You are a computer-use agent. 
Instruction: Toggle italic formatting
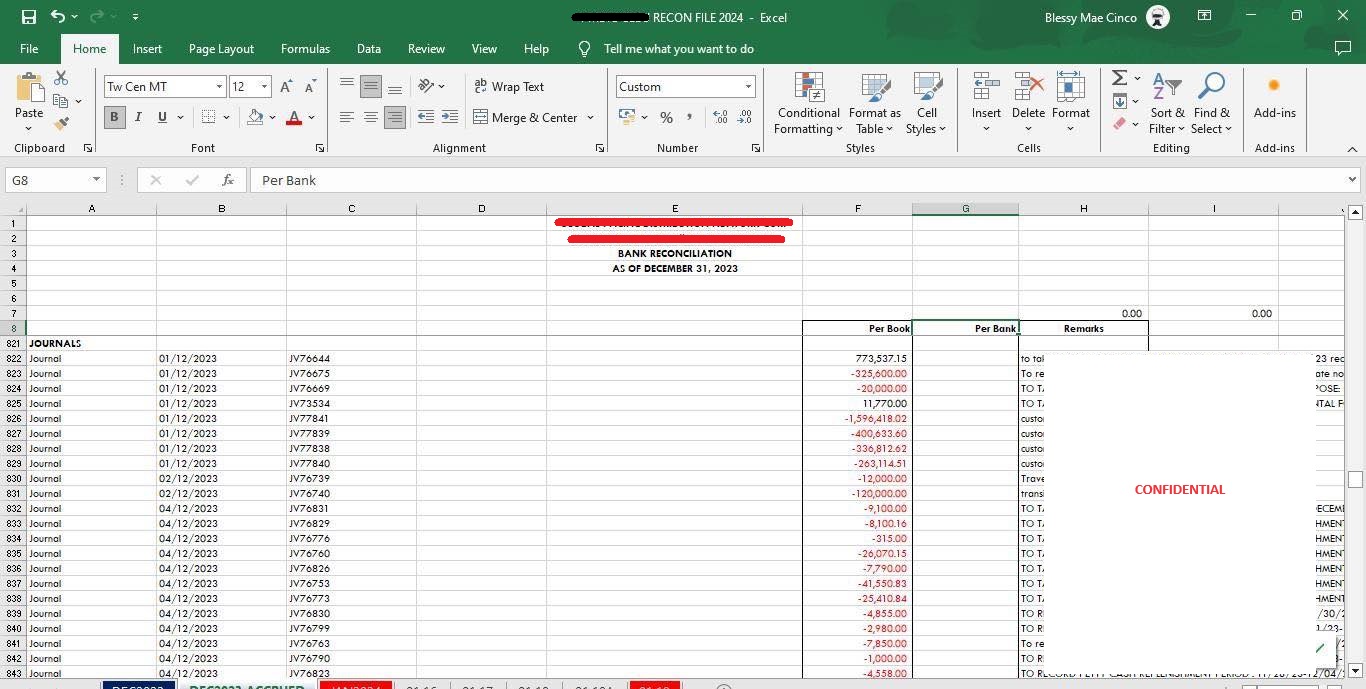pos(138,117)
